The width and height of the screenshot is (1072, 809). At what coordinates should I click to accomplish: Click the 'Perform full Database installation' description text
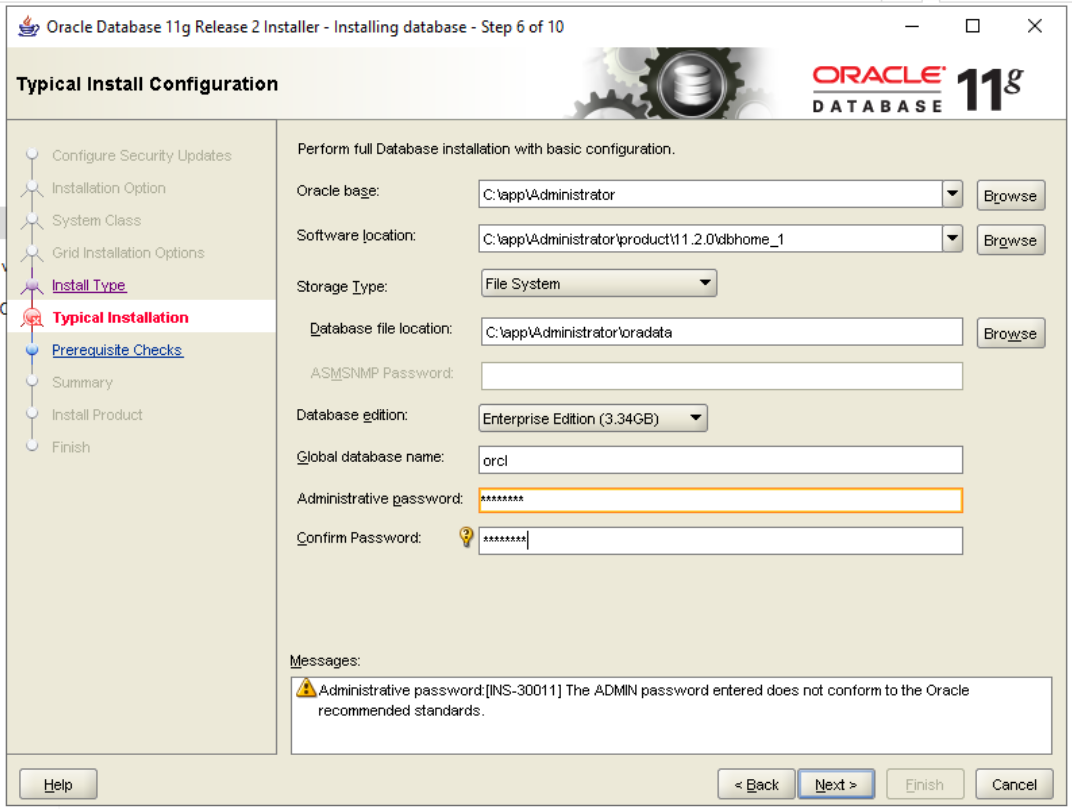[x=486, y=149]
